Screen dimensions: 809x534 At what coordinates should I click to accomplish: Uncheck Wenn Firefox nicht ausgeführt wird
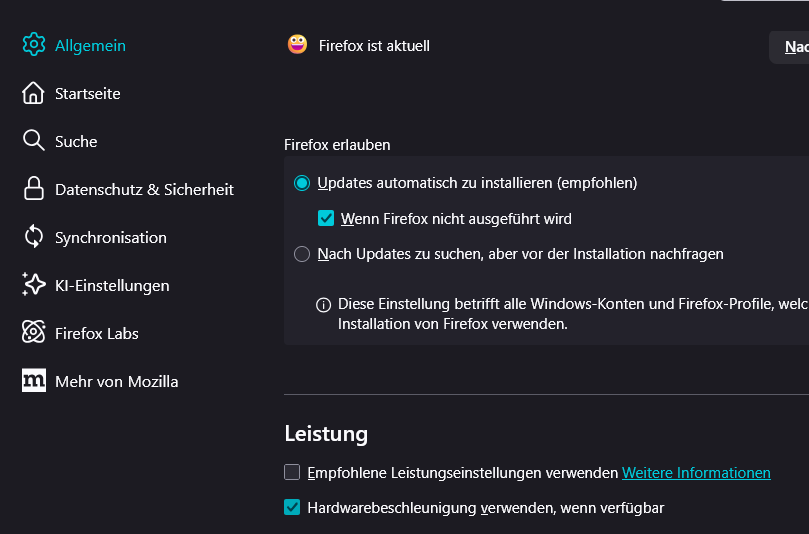coord(326,218)
